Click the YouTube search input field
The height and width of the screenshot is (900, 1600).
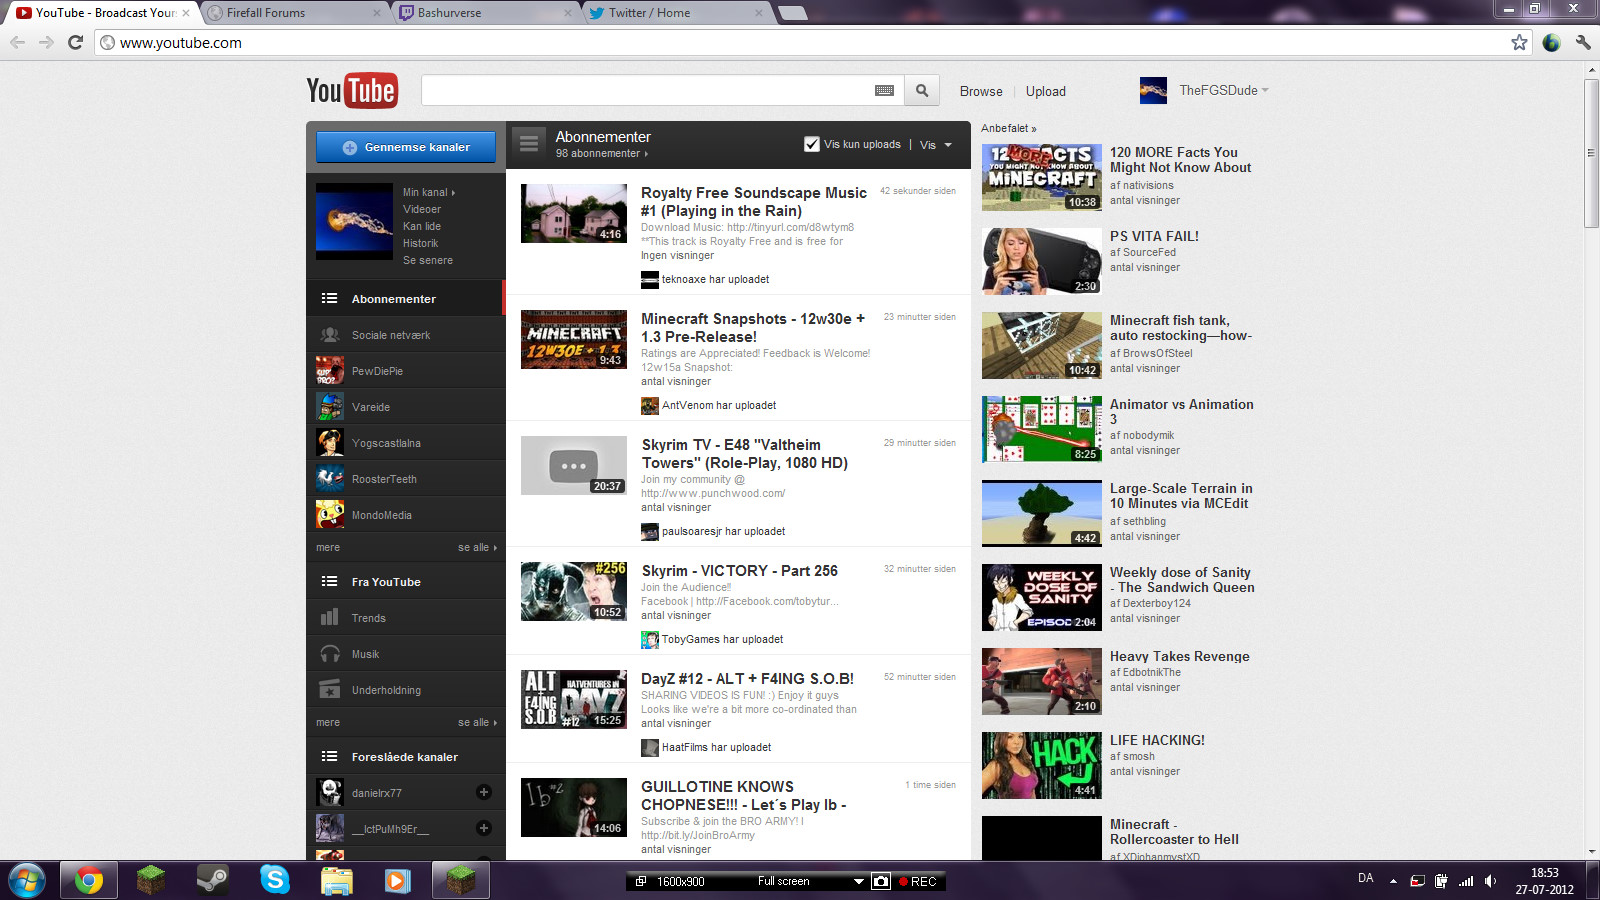click(646, 91)
